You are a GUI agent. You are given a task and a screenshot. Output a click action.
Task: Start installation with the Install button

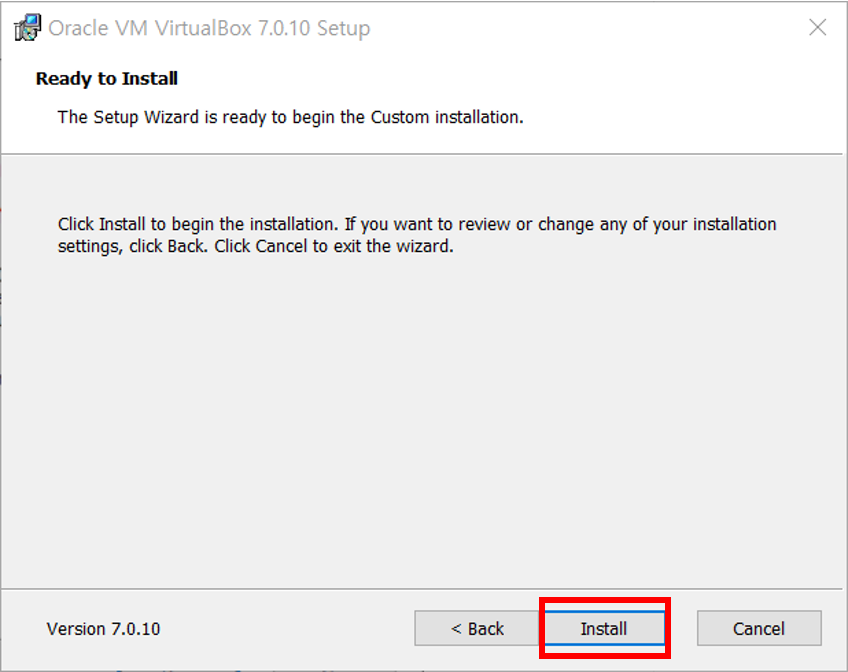coord(604,628)
